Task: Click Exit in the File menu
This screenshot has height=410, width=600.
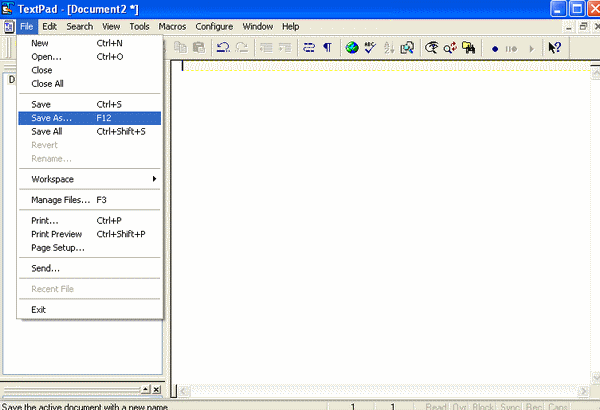Action: (x=90, y=310)
